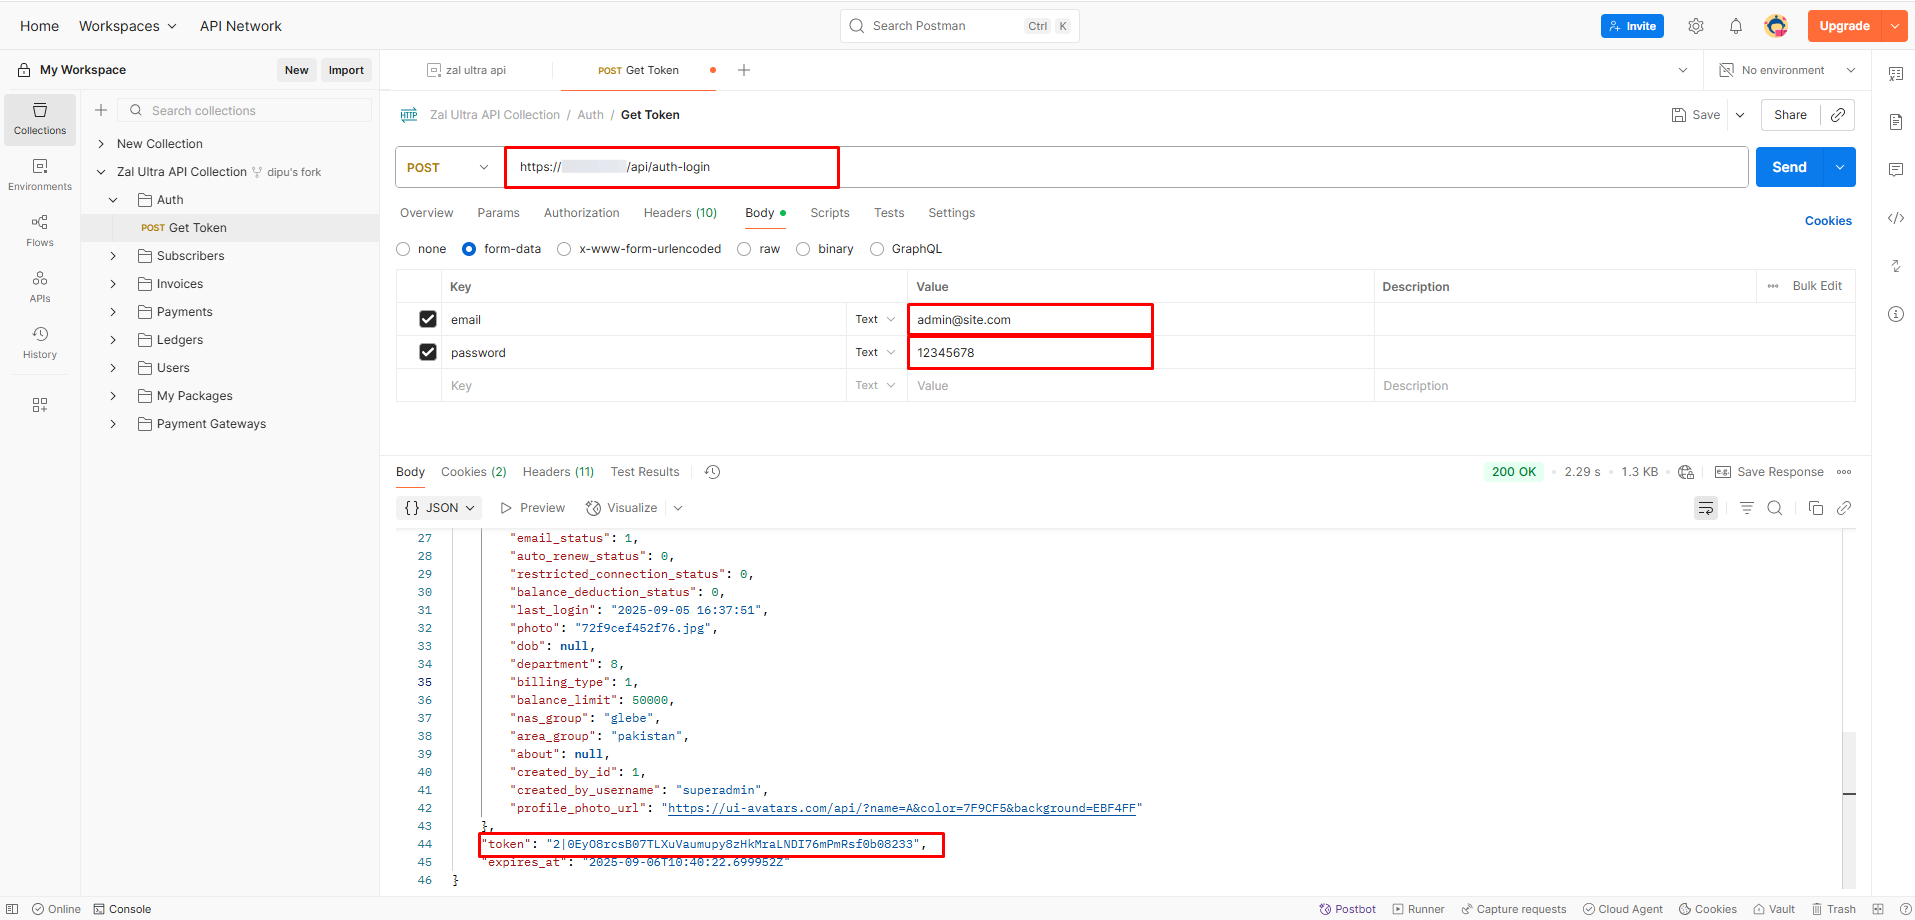Click the response link icon
This screenshot has height=920, width=1915.
pos(1844,508)
